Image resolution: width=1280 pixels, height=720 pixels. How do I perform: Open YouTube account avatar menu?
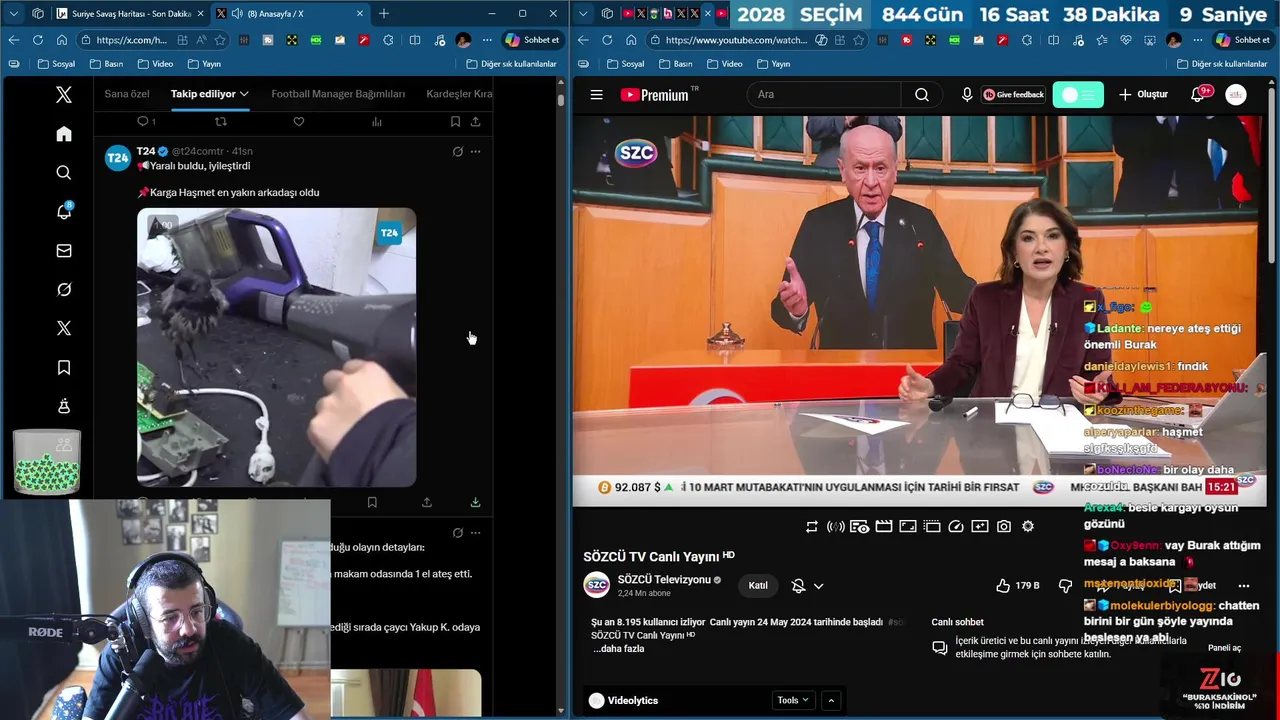[1236, 95]
